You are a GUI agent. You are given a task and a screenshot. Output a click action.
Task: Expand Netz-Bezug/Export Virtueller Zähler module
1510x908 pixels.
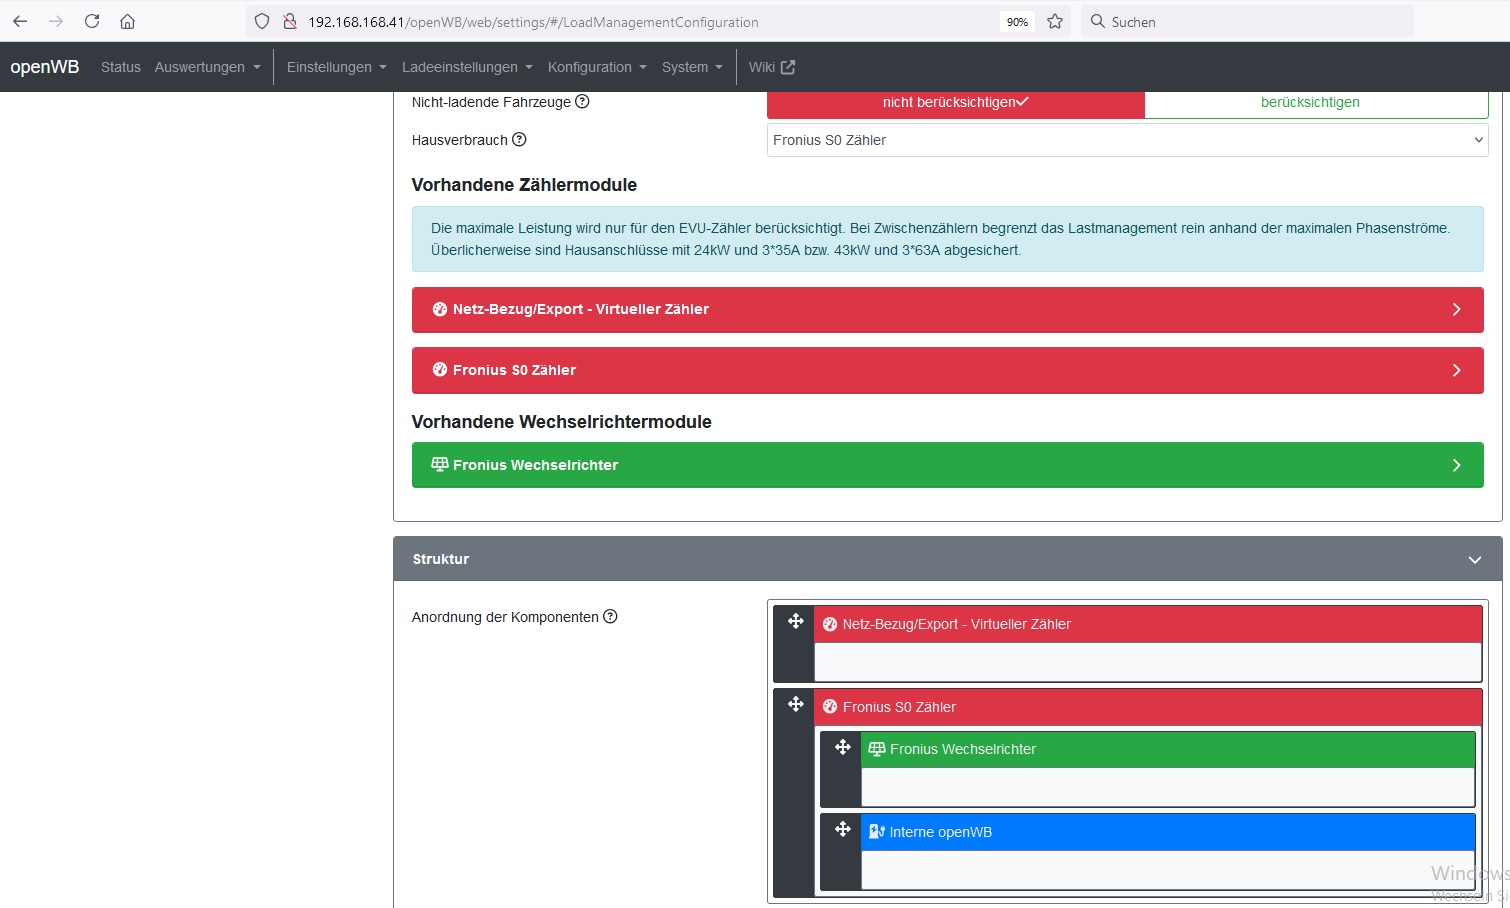pos(947,310)
